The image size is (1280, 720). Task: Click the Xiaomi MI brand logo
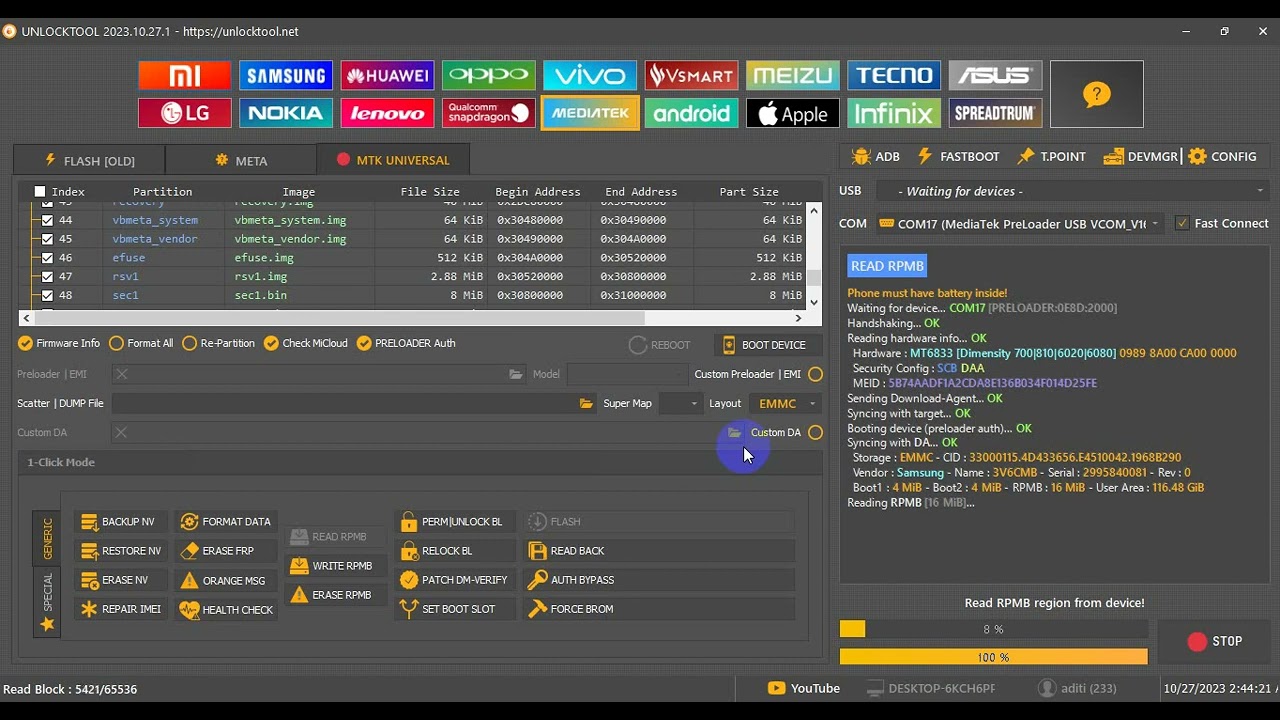[x=185, y=76]
